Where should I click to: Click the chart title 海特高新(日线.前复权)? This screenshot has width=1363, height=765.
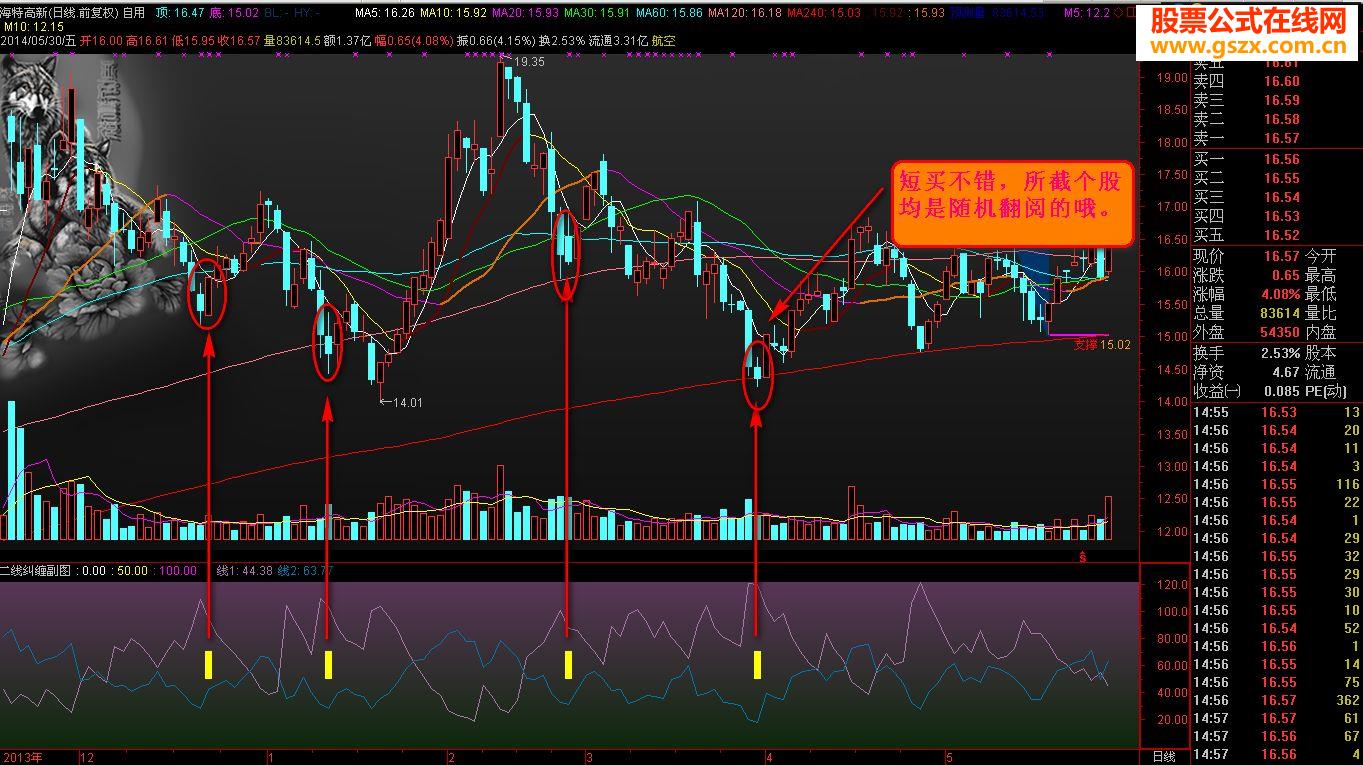60,13
